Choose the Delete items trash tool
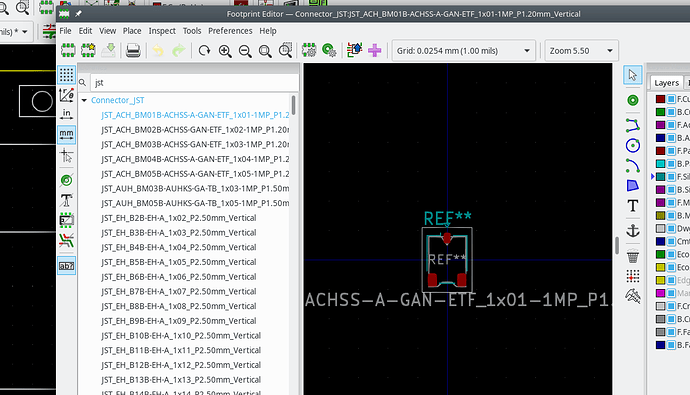Image resolution: width=690 pixels, height=395 pixels. [632, 256]
